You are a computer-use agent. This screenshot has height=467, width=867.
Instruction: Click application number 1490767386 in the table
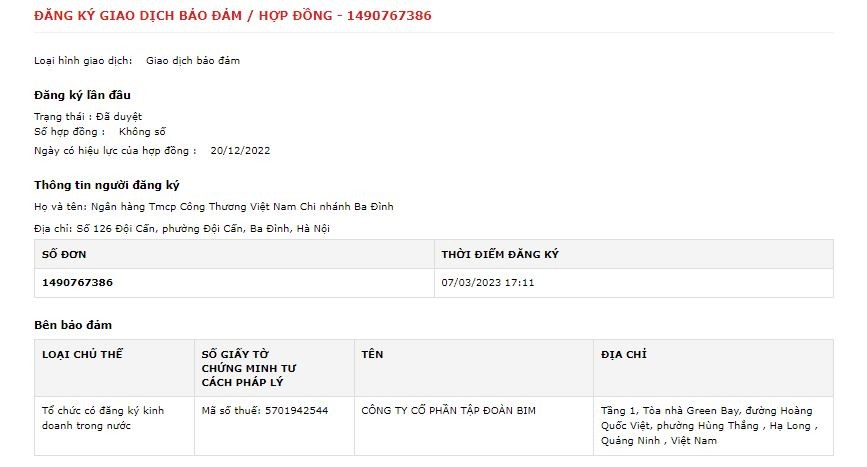pos(77,283)
